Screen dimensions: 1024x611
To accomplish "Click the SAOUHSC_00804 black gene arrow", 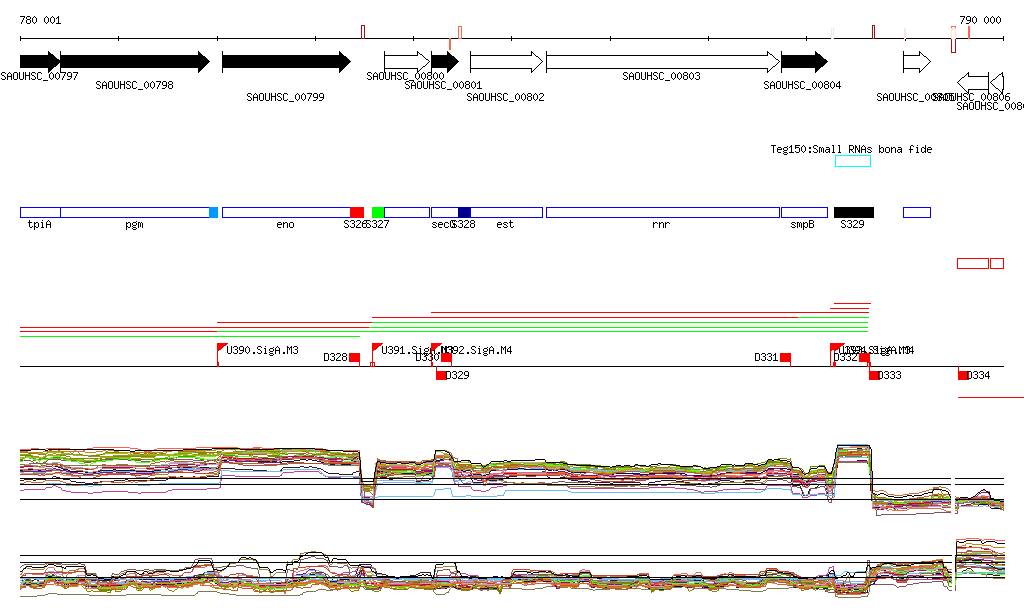I will point(803,62).
